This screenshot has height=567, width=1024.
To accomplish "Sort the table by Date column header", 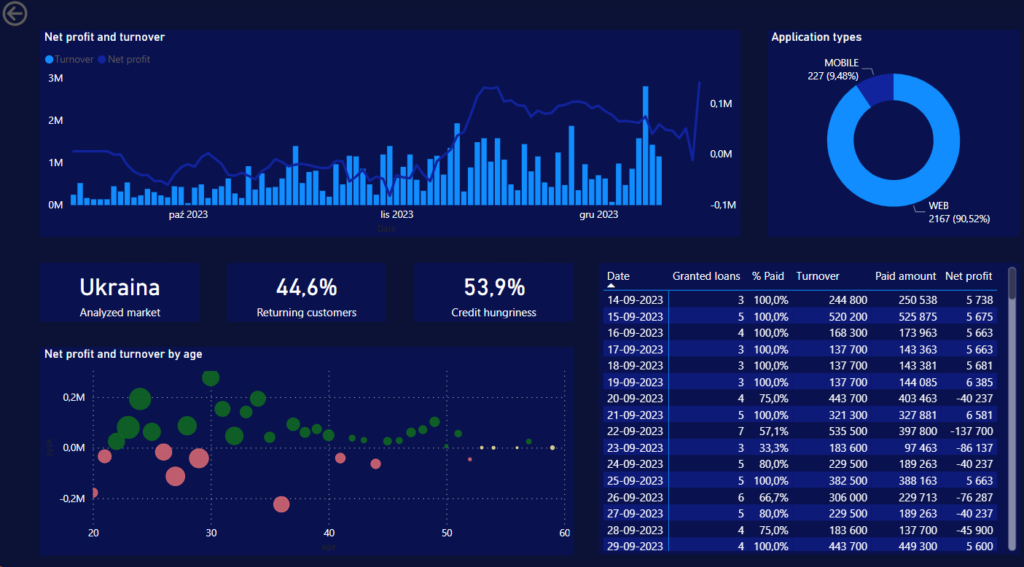I will [x=618, y=276].
